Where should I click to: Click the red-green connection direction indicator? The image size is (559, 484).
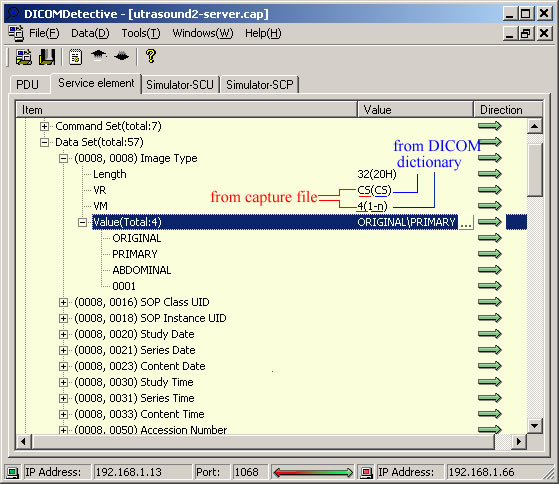tap(313, 473)
